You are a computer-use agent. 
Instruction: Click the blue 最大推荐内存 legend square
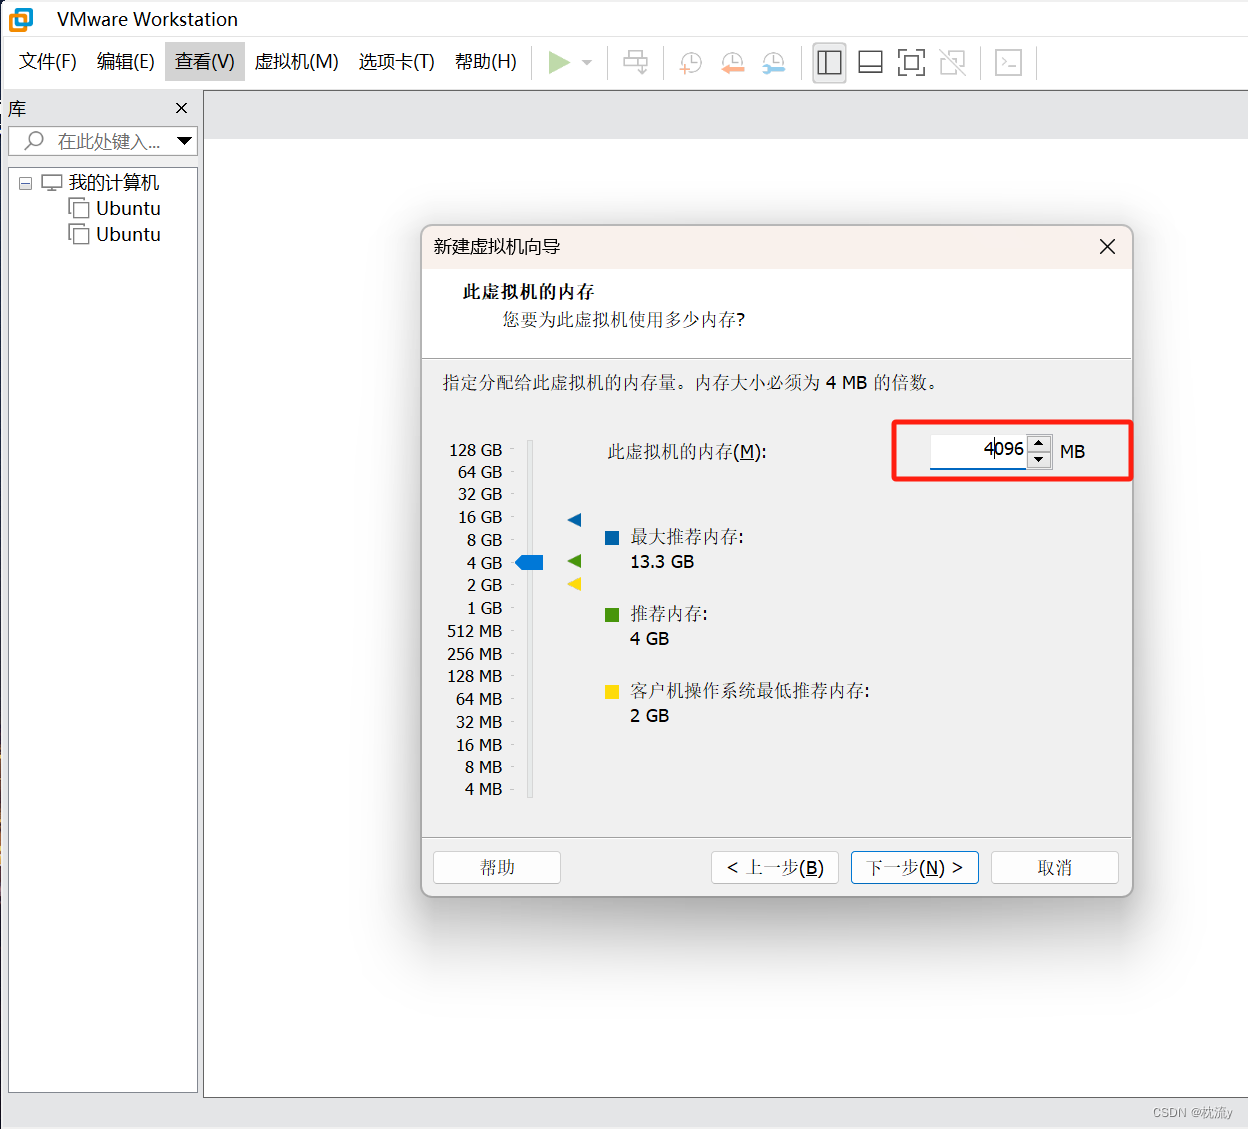pyautogui.click(x=612, y=538)
